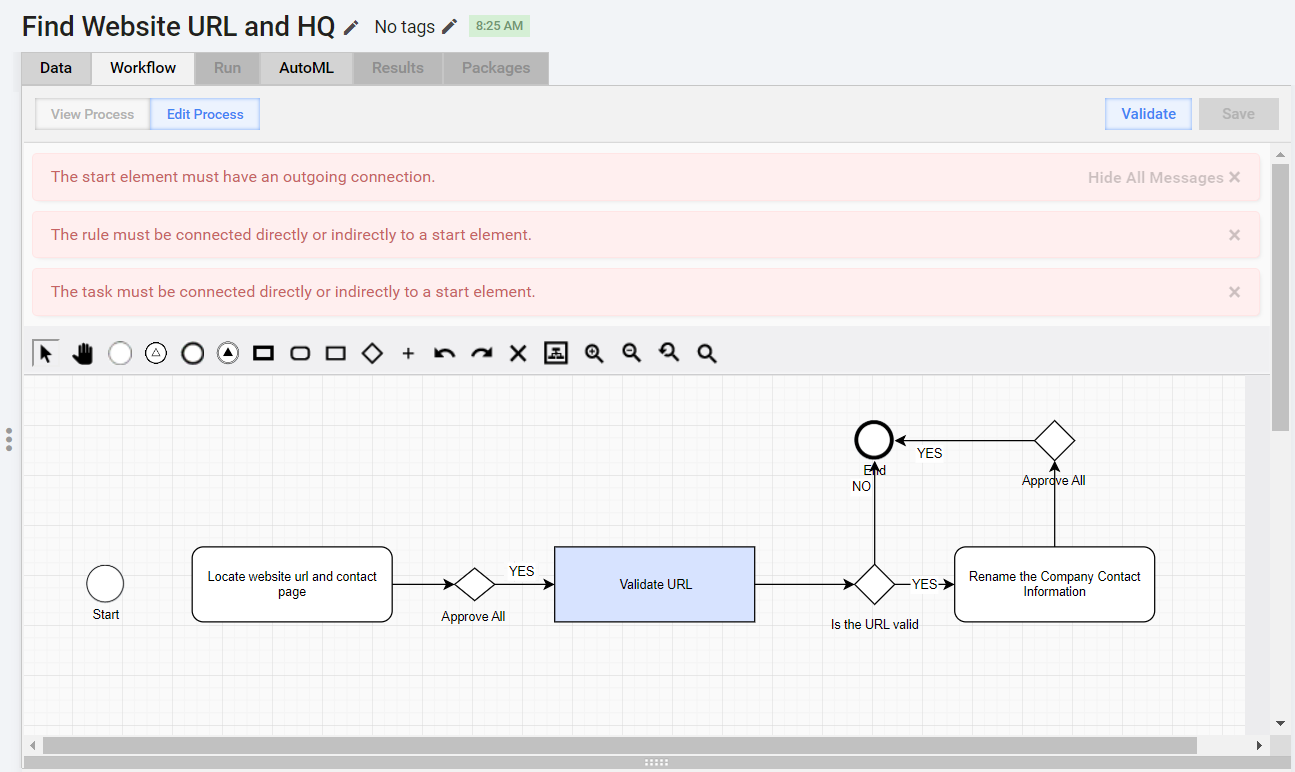Click the scroll up arrow
This screenshot has height=772, width=1295.
point(1280,154)
